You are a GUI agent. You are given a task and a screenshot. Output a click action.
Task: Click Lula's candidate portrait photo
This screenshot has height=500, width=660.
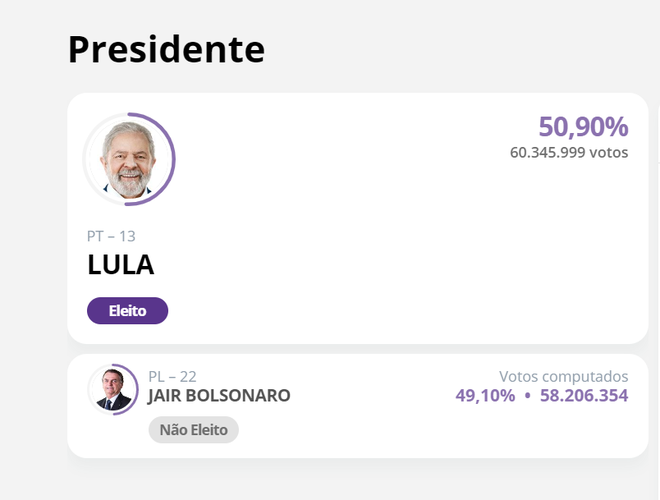coord(129,160)
